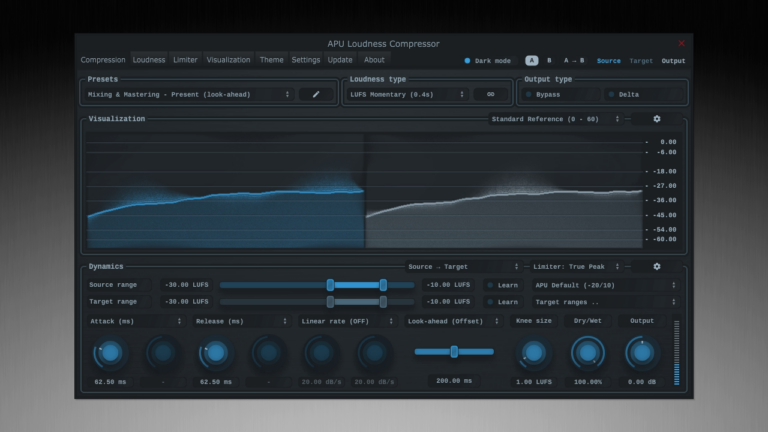Image resolution: width=768 pixels, height=432 pixels.
Task: Open the Loudness tab
Action: (x=149, y=60)
